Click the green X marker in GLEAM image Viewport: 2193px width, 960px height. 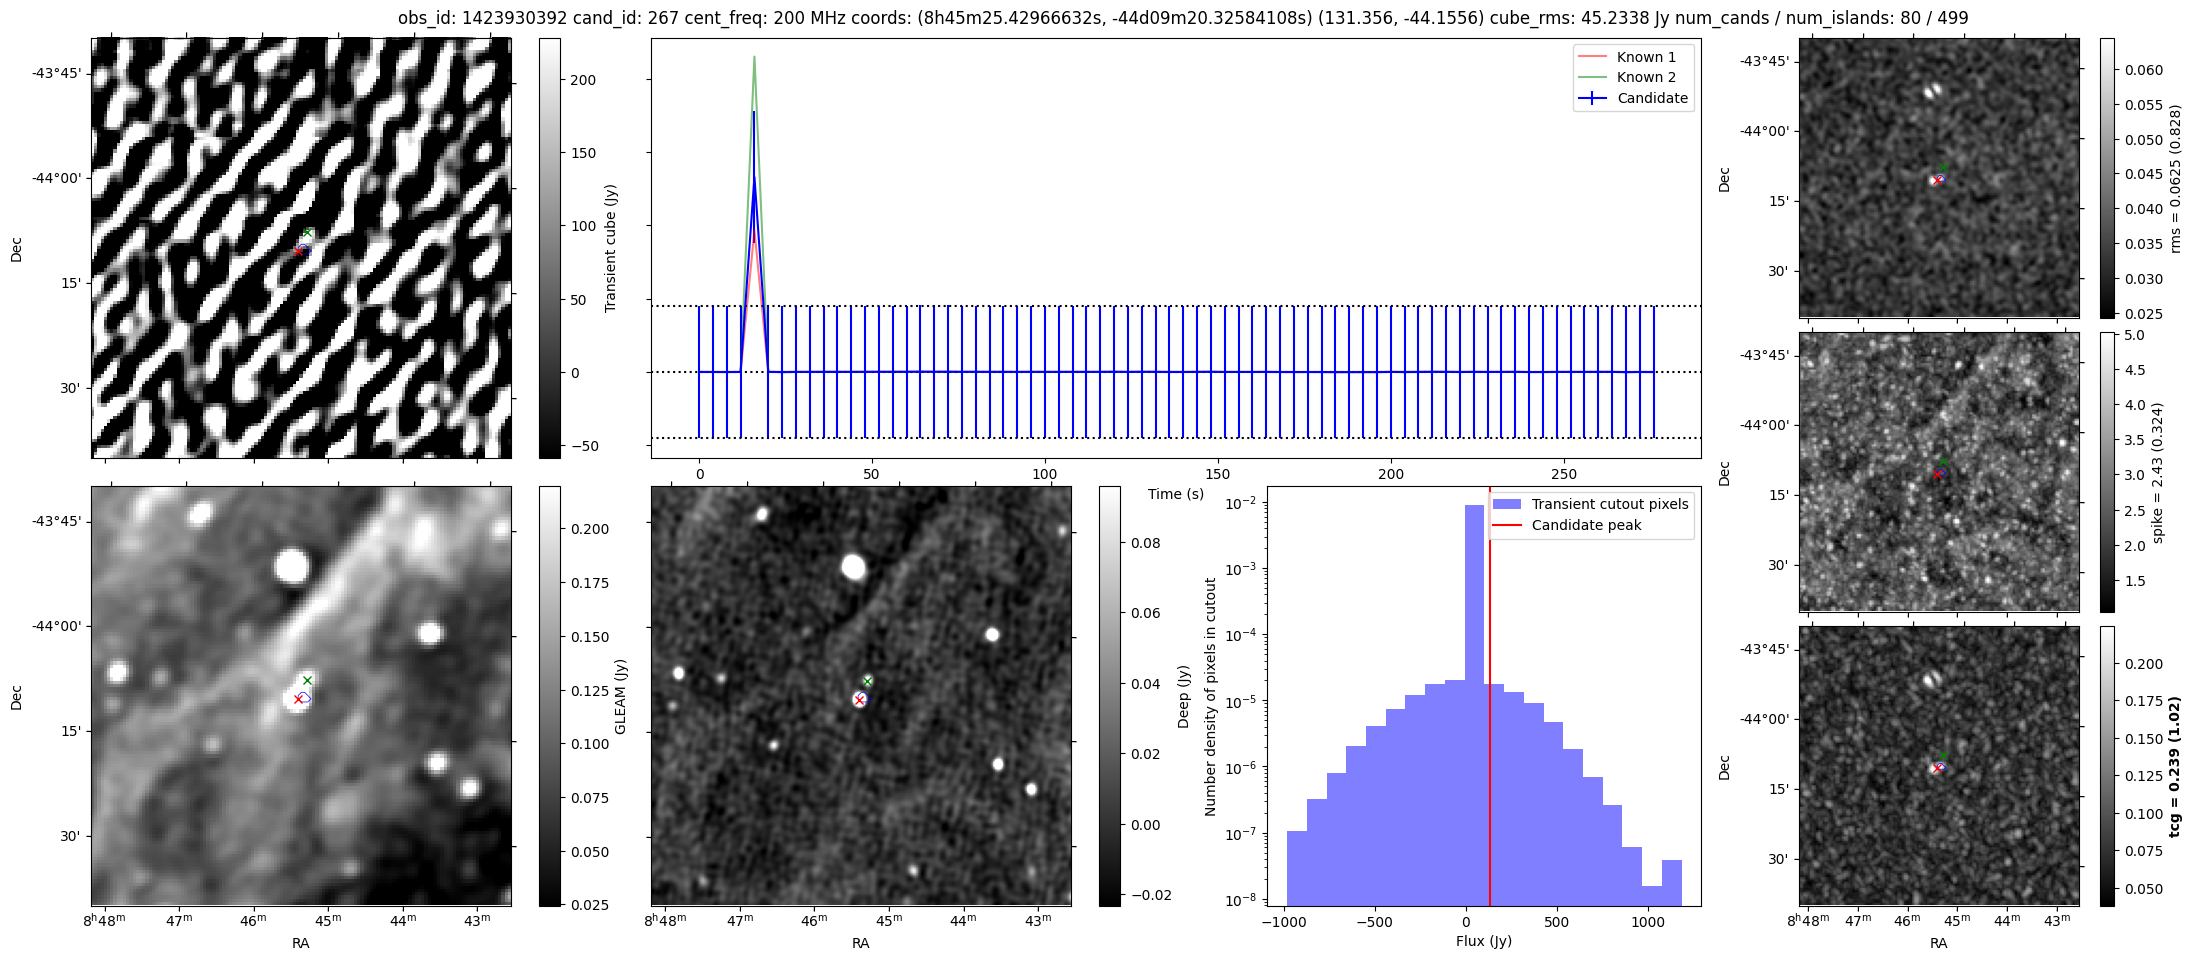coord(308,680)
